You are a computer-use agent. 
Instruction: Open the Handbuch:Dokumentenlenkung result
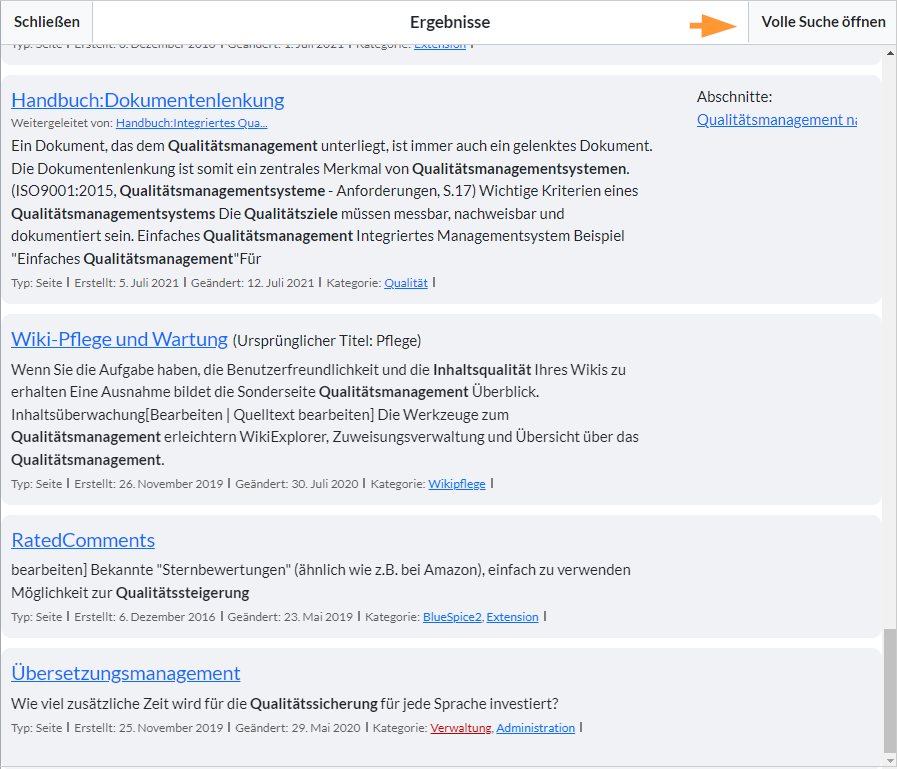(147, 100)
